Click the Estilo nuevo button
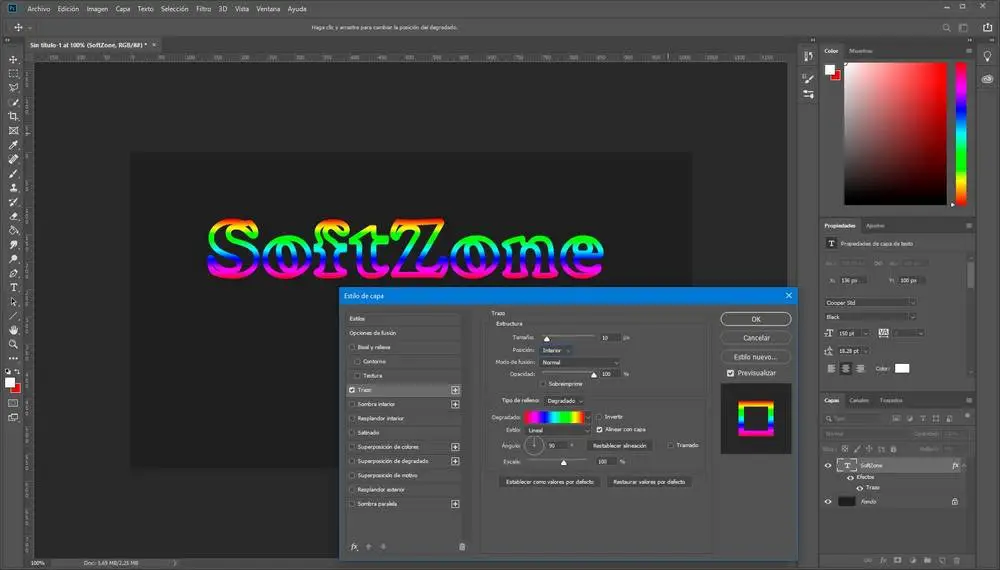 point(756,357)
